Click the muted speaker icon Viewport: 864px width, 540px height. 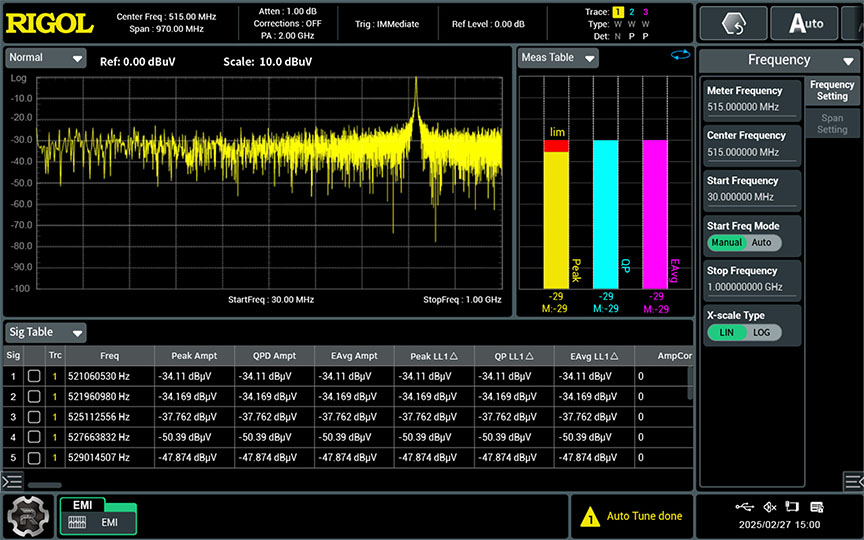(769, 507)
